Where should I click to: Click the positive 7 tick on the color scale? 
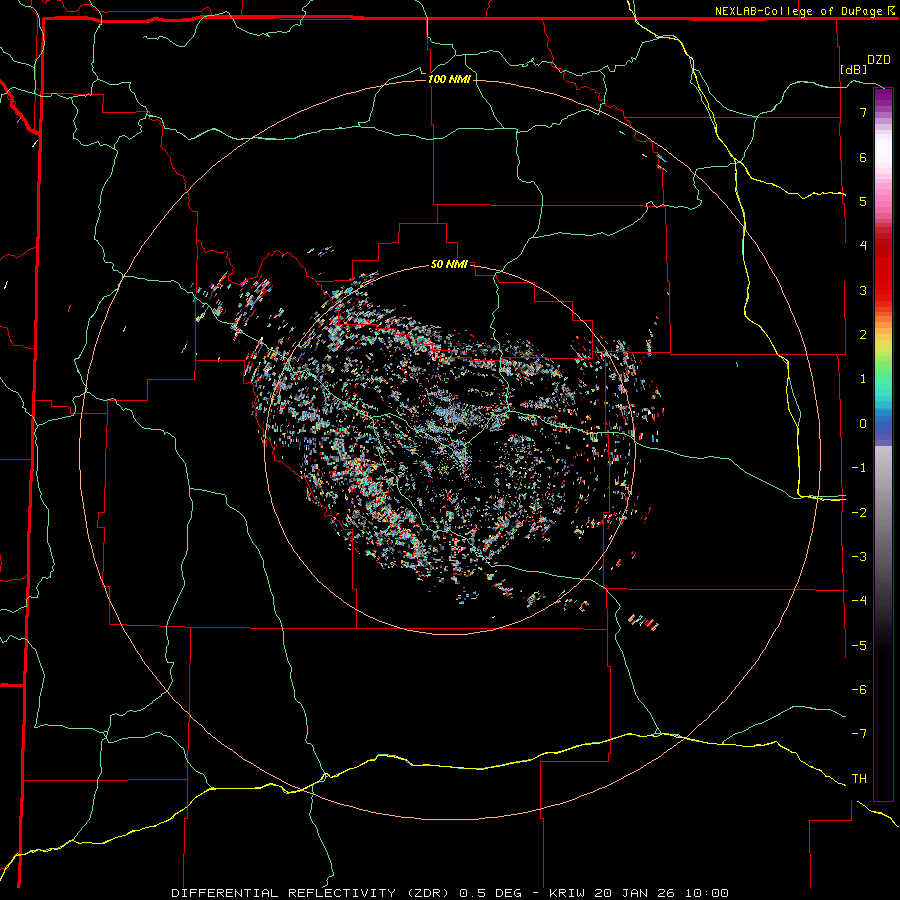pos(863,112)
